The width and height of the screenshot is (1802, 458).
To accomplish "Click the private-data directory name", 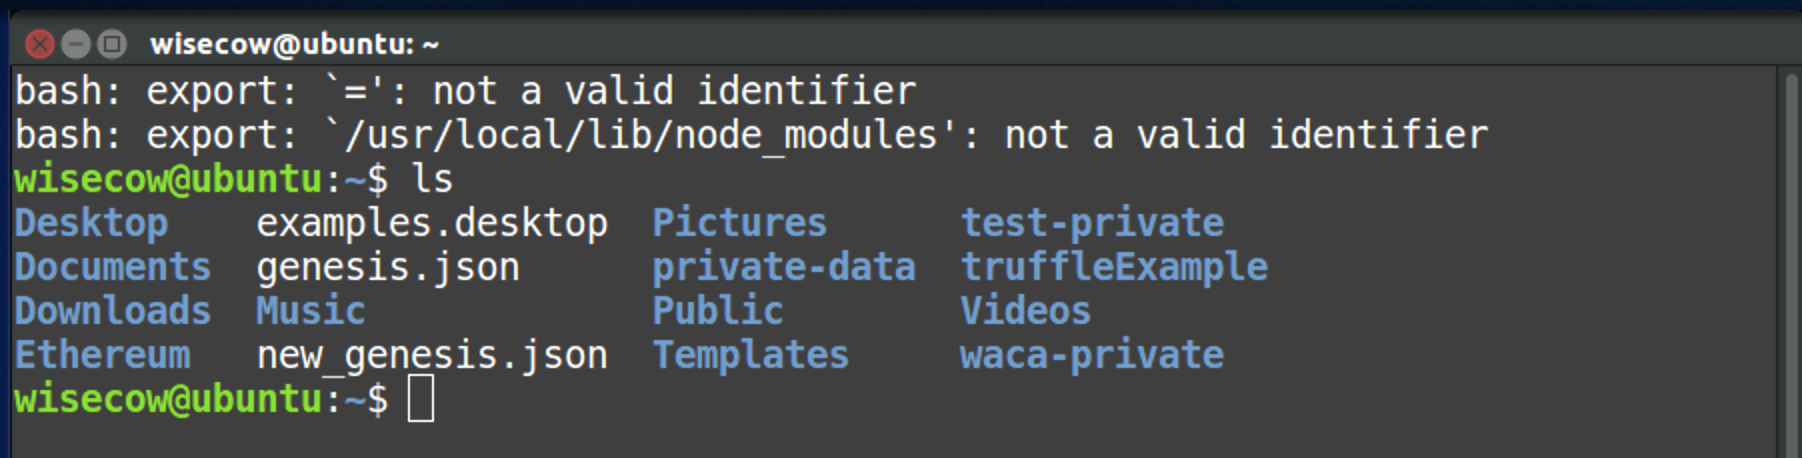I will (x=784, y=267).
